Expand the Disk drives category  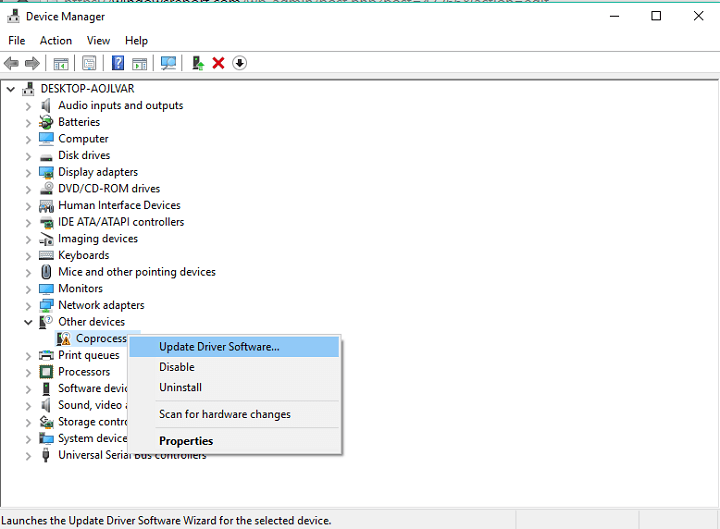pyautogui.click(x=28, y=157)
